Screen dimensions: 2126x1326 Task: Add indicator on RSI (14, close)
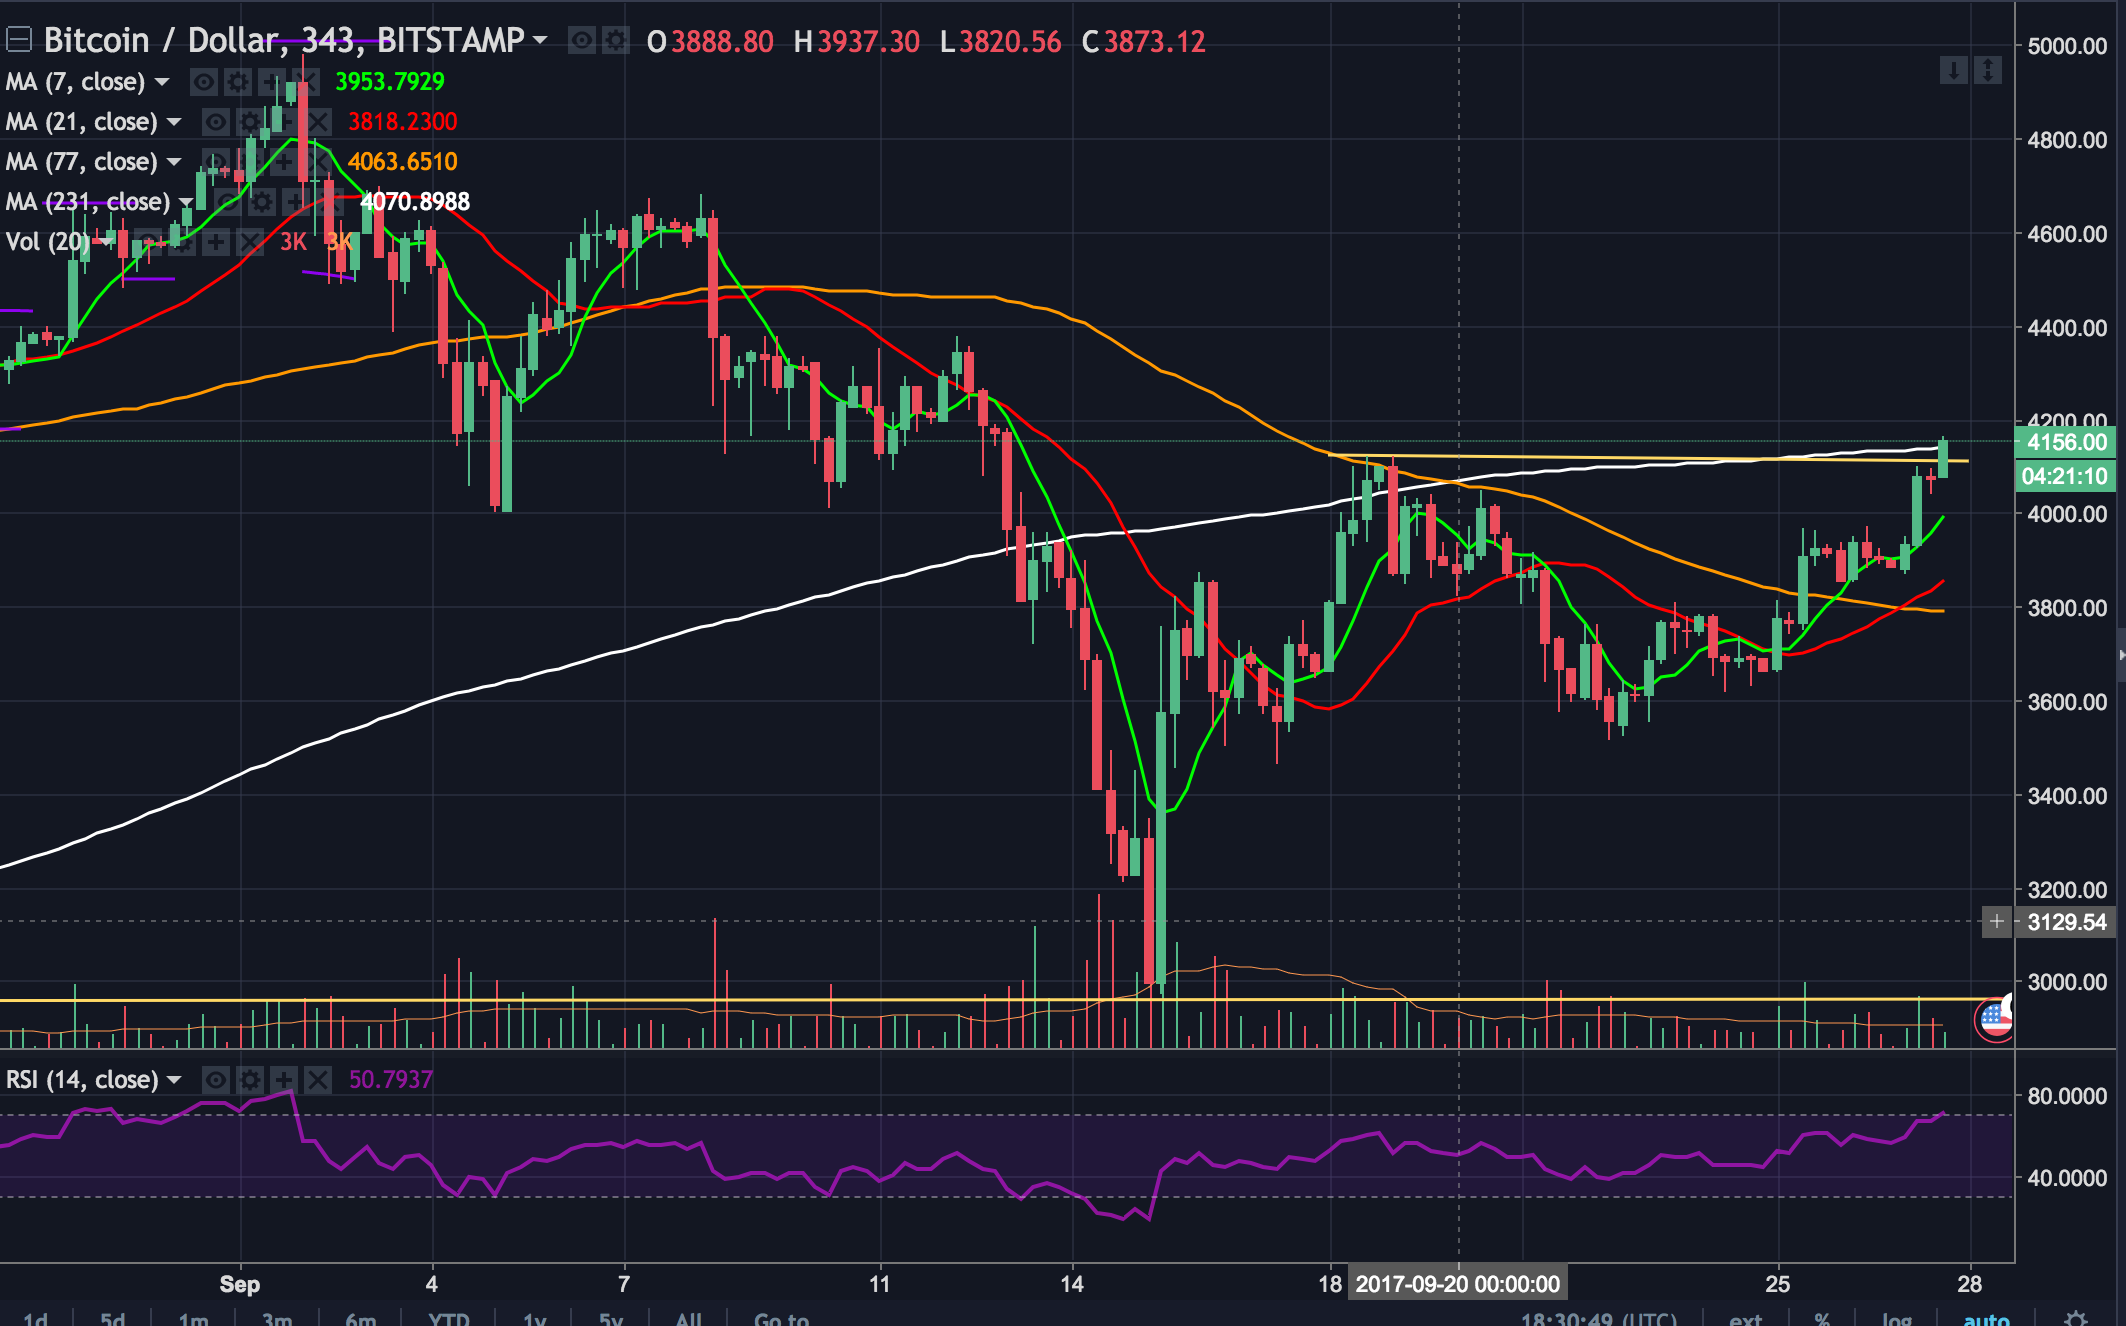coord(283,1080)
